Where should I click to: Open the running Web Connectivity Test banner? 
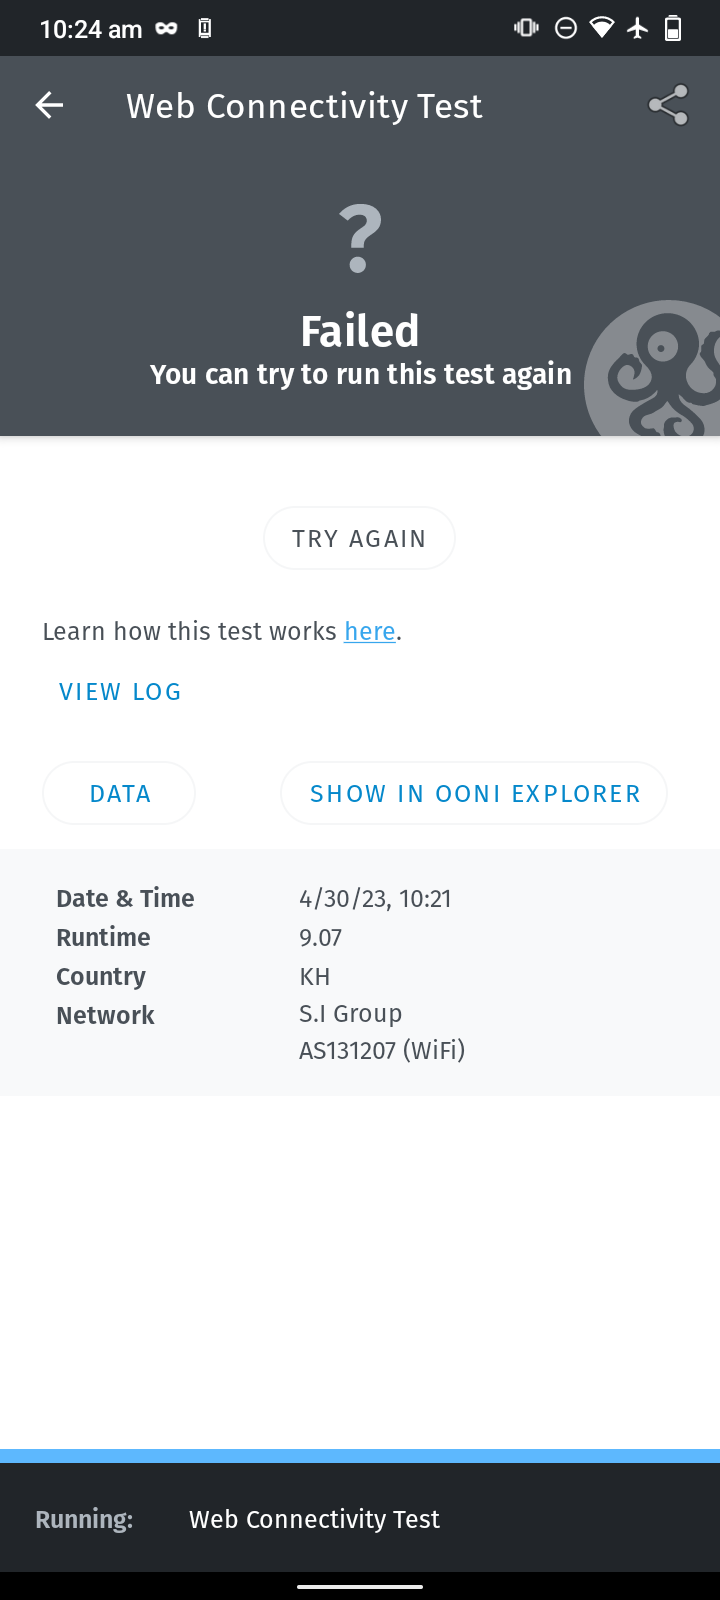click(313, 1518)
